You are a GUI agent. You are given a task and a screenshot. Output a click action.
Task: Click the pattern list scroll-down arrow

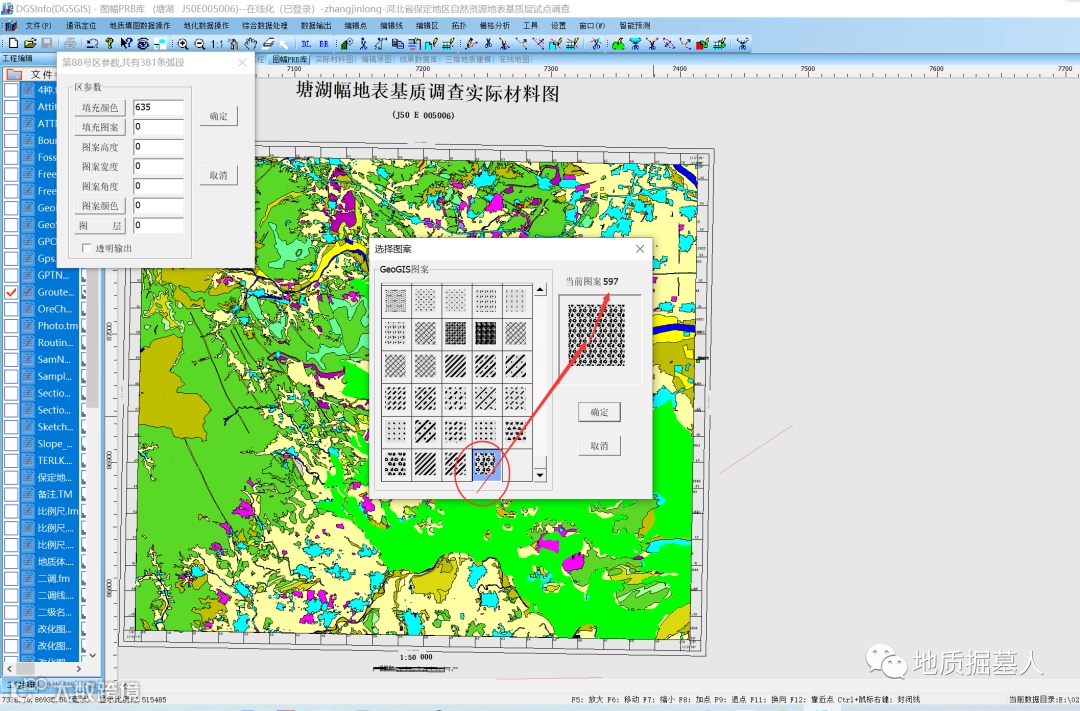541,475
